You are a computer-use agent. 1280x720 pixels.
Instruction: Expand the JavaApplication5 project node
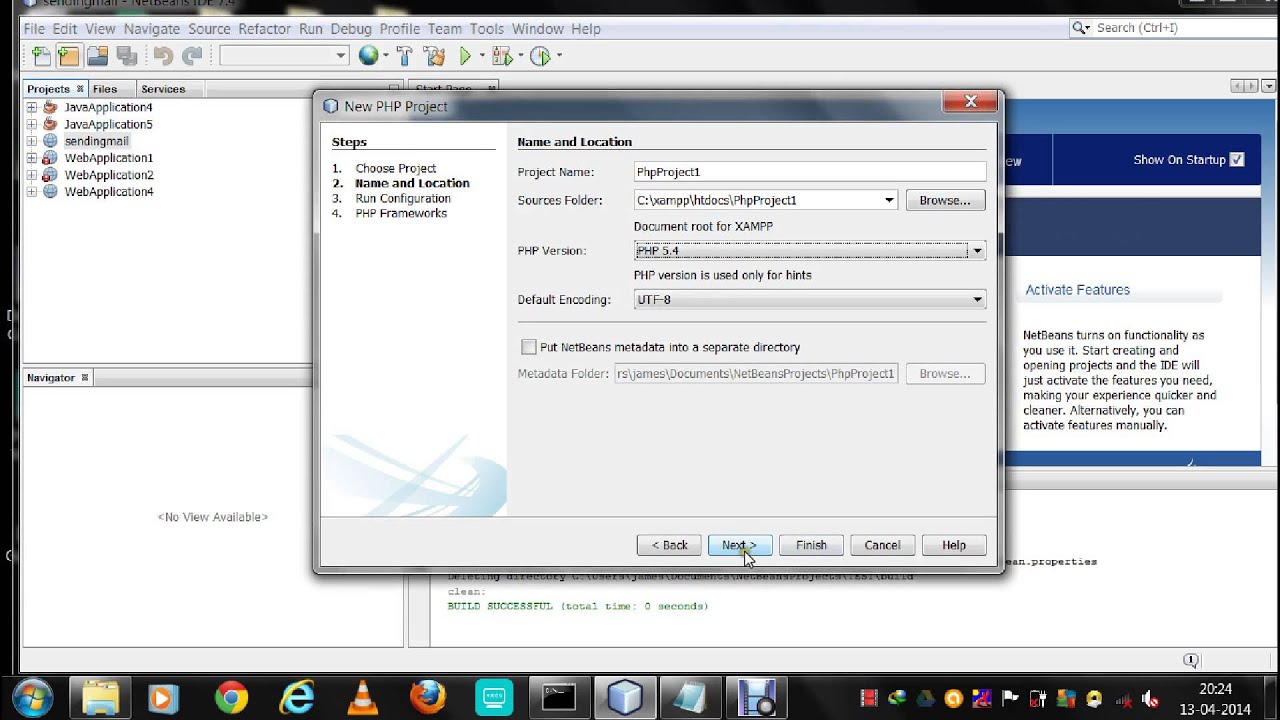32,124
